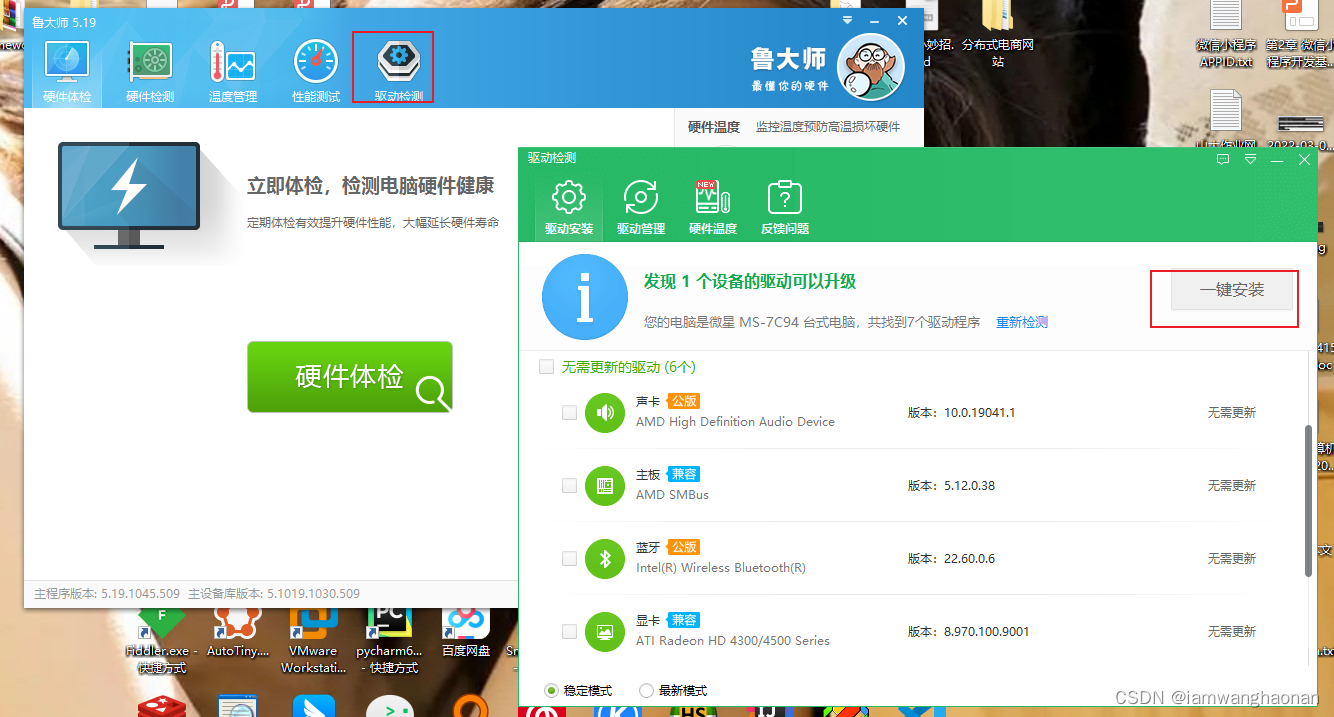Click version 10.0.19041.1 text
Image resolution: width=1334 pixels, height=717 pixels.
979,412
